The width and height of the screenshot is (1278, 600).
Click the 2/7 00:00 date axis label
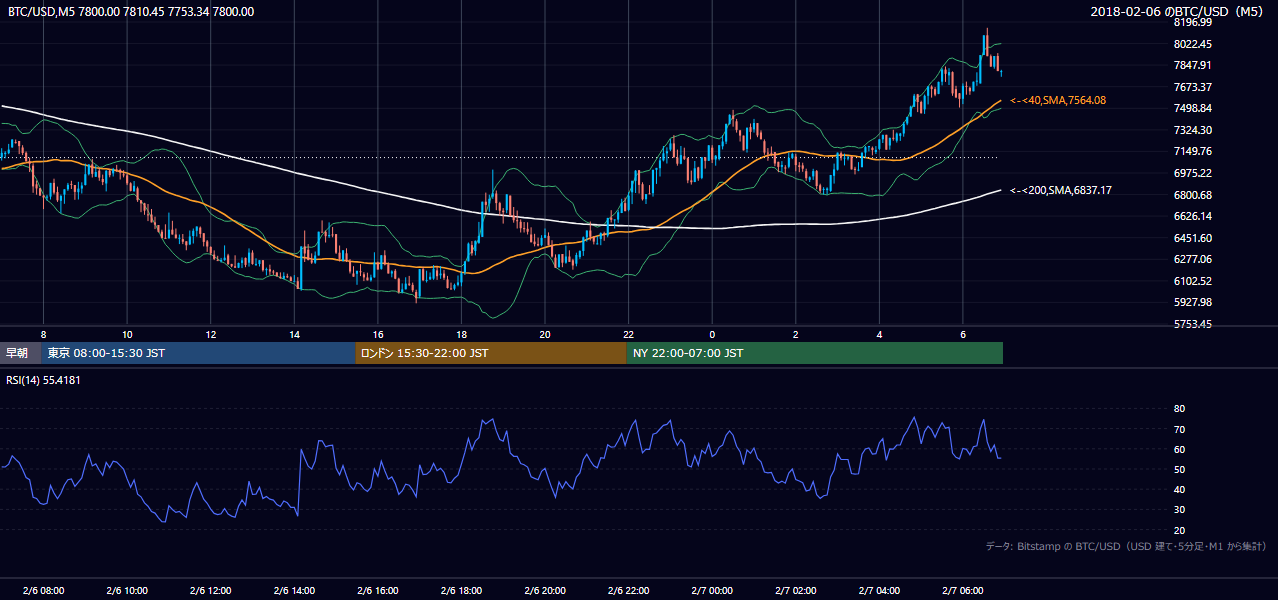coord(712,590)
